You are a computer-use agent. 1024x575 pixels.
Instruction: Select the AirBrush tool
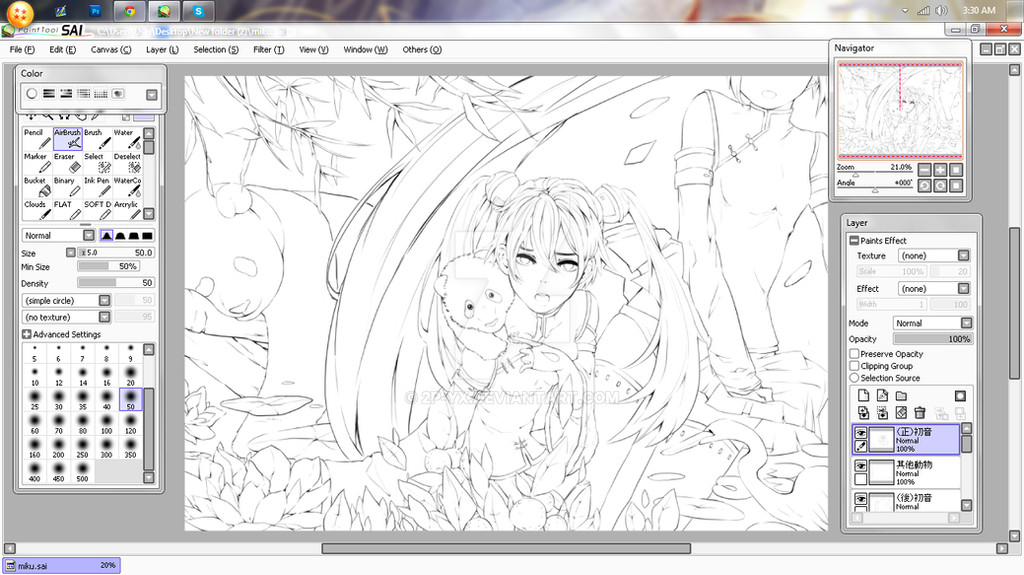pyautogui.click(x=67, y=139)
